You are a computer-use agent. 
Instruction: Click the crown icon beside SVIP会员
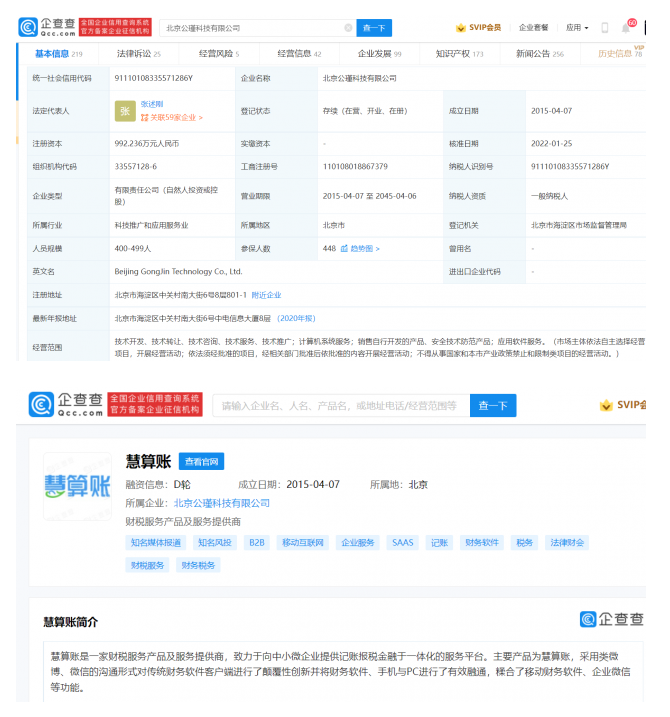tap(461, 27)
